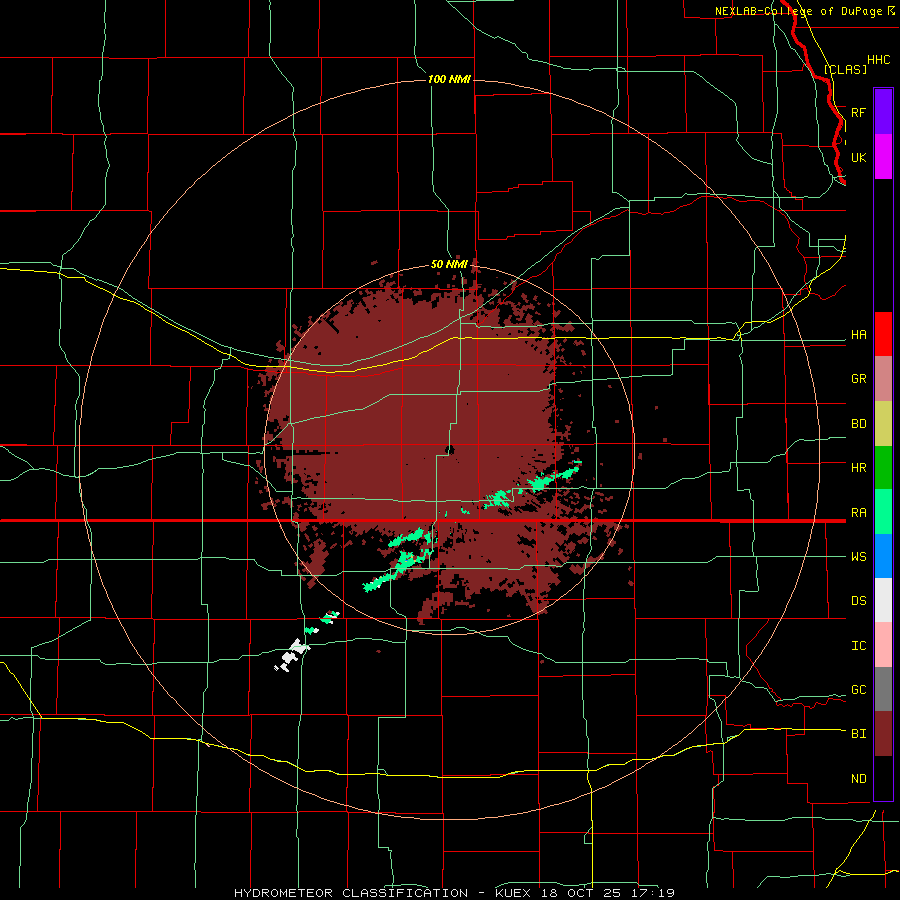Image resolution: width=900 pixels, height=900 pixels.
Task: Click the HYDROMETEOR CLASSIFICATION title text
Action: (x=351, y=893)
